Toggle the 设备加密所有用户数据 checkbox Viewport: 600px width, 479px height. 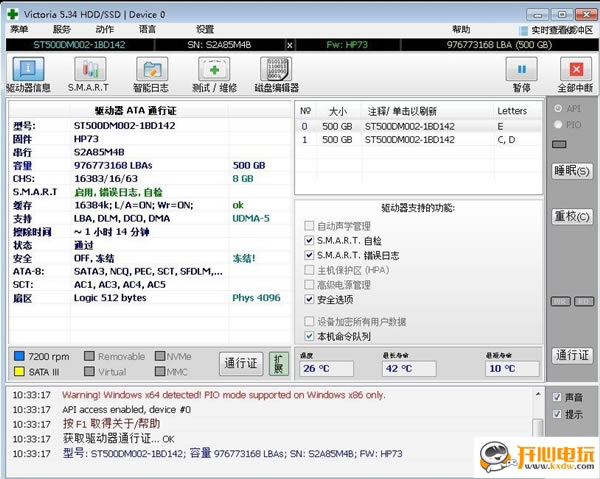[309, 321]
